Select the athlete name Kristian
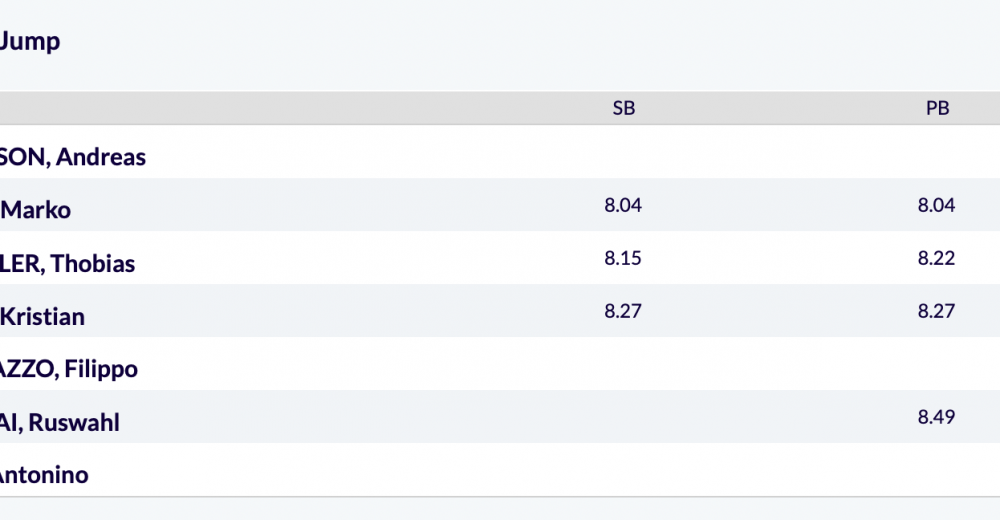 [42, 316]
